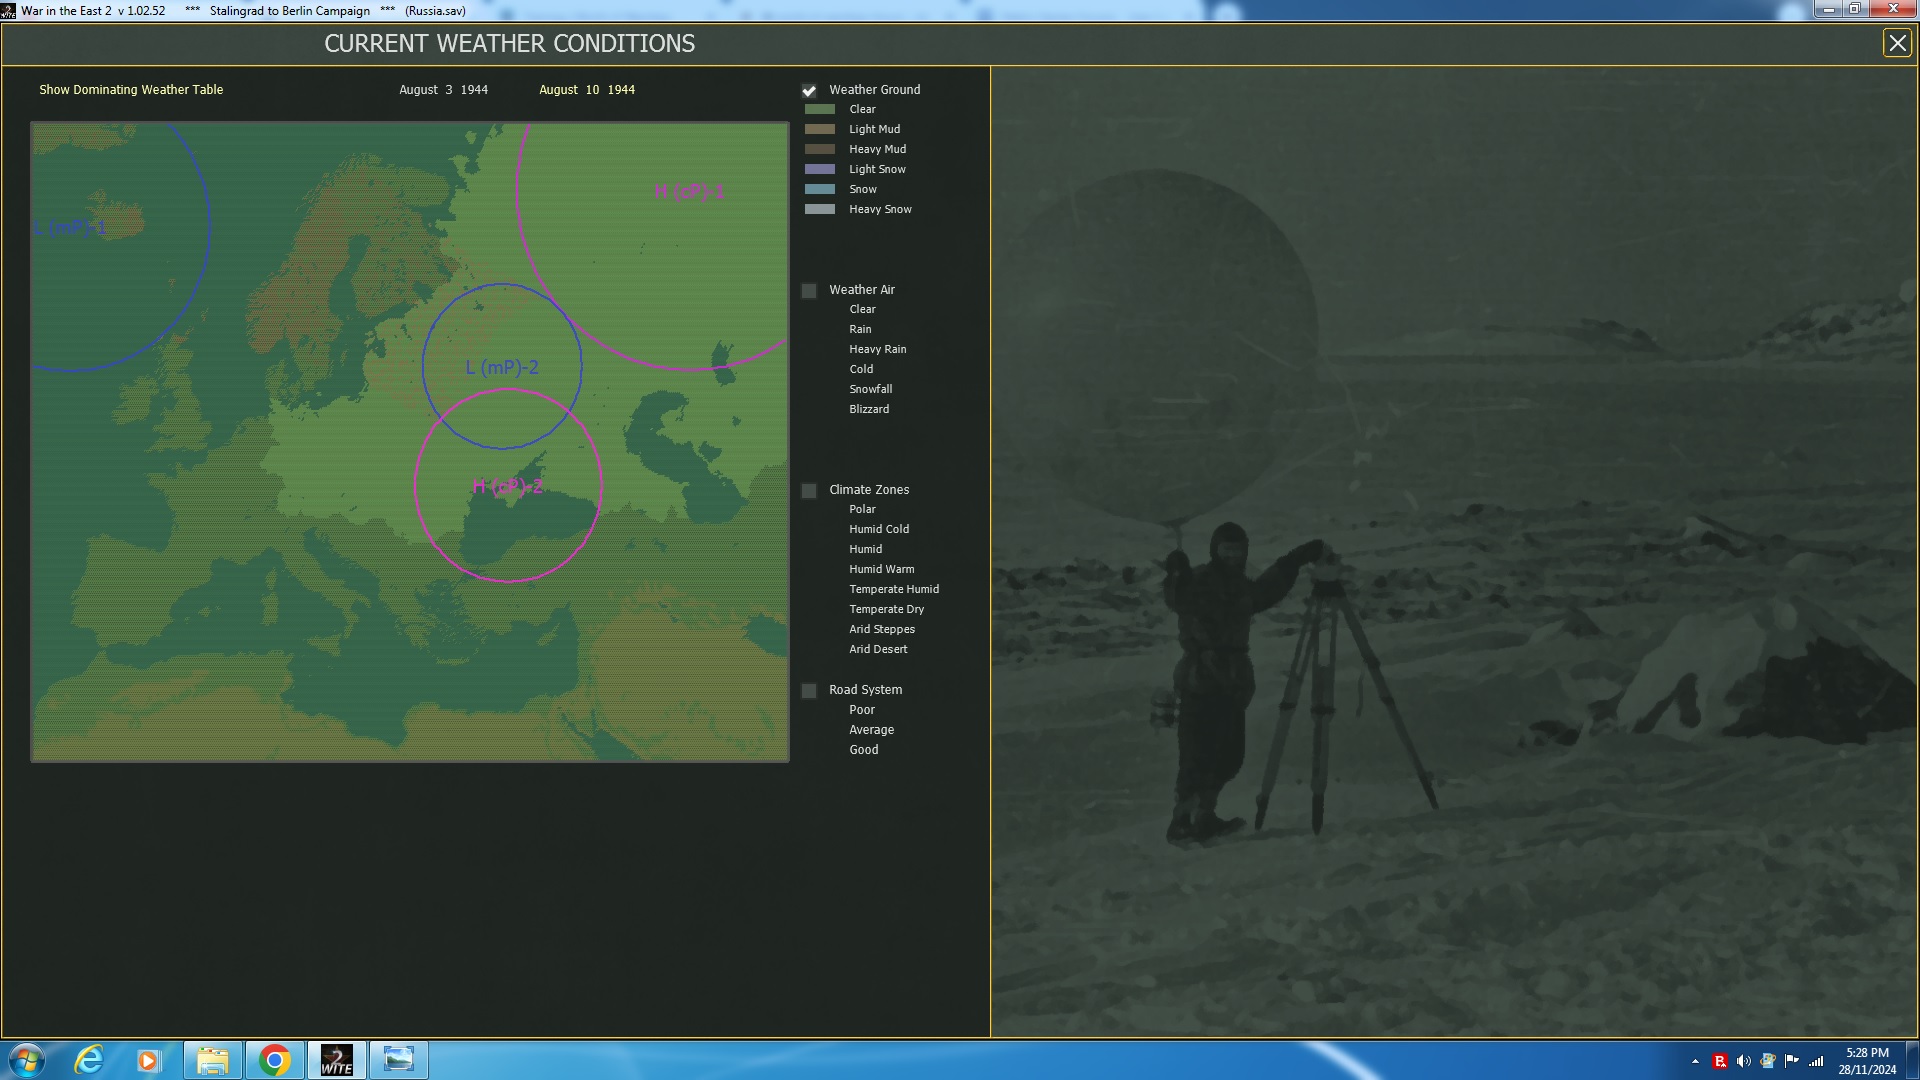Show Dominating Weather Table
The width and height of the screenshot is (1920, 1080).
(131, 90)
